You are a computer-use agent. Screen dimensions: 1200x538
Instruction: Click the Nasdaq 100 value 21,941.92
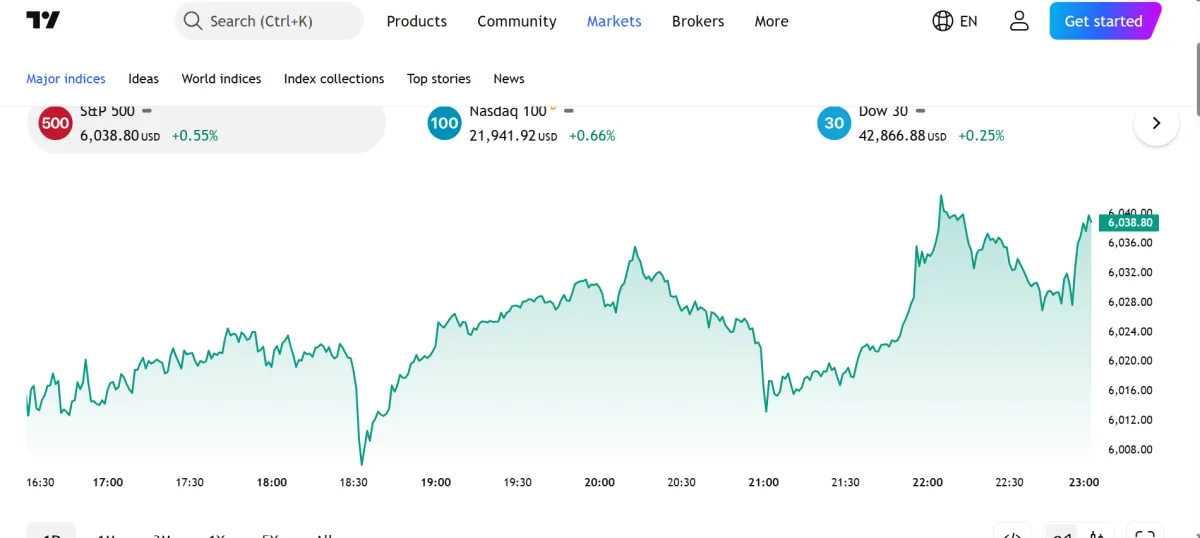click(503, 135)
